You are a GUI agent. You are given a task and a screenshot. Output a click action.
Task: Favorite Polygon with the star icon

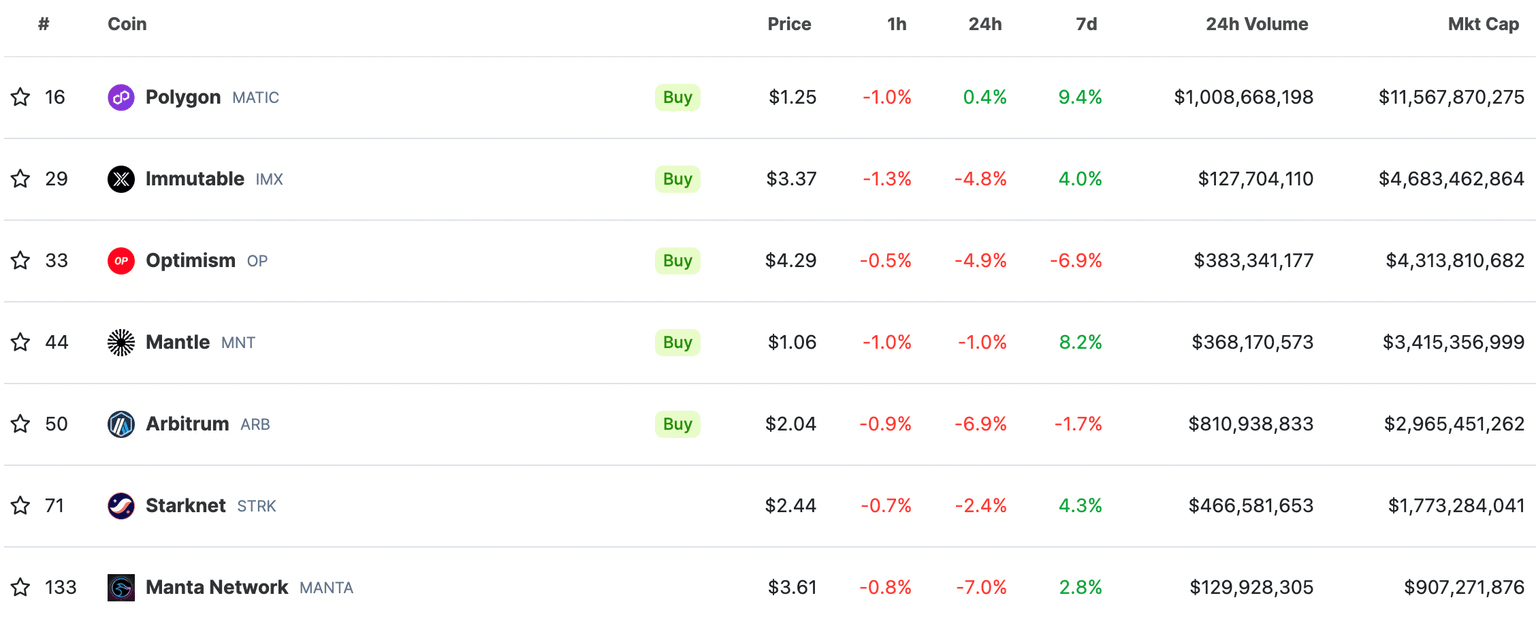tap(20, 97)
